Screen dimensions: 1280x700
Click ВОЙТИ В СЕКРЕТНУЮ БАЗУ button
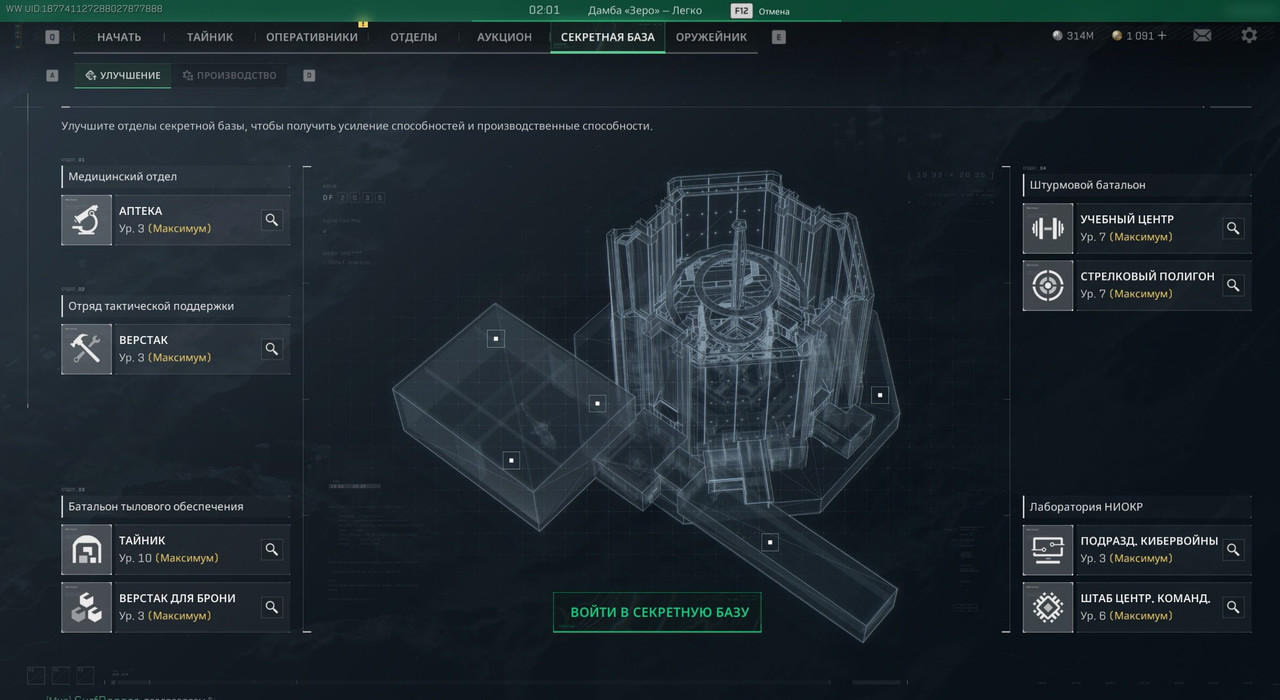pyautogui.click(x=657, y=612)
